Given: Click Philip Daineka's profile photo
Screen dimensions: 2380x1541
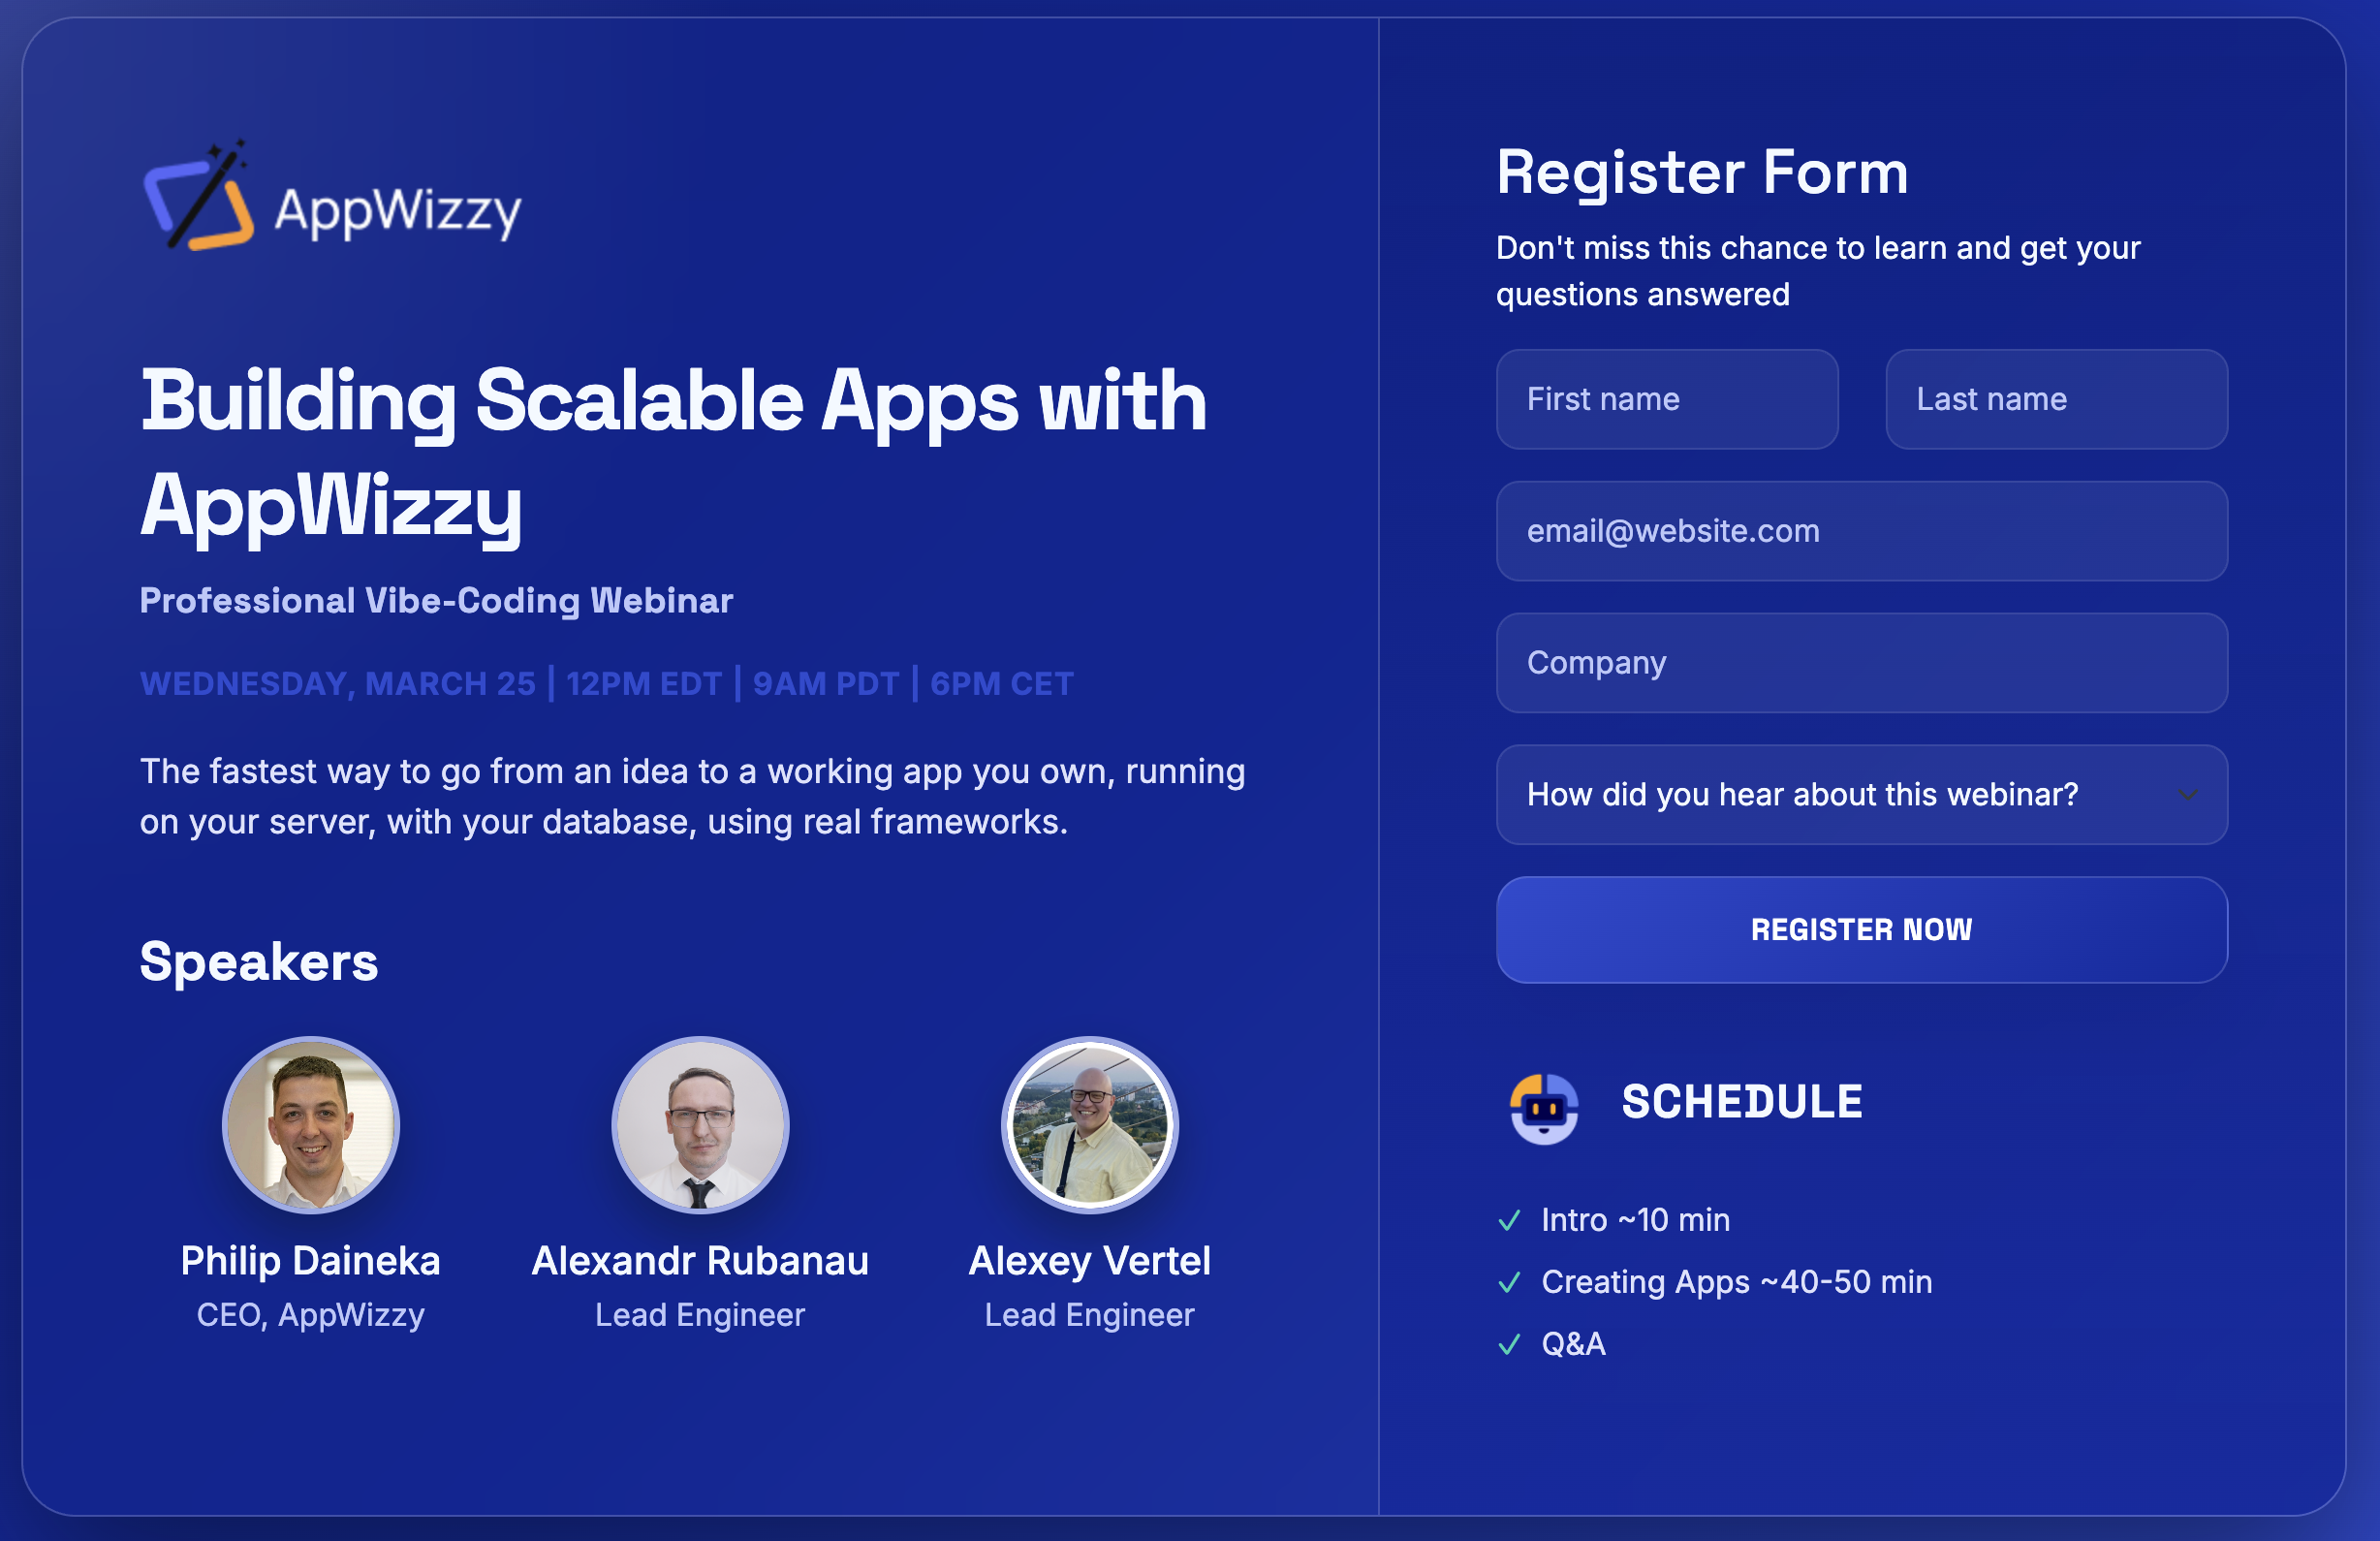Looking at the screenshot, I should point(311,1125).
